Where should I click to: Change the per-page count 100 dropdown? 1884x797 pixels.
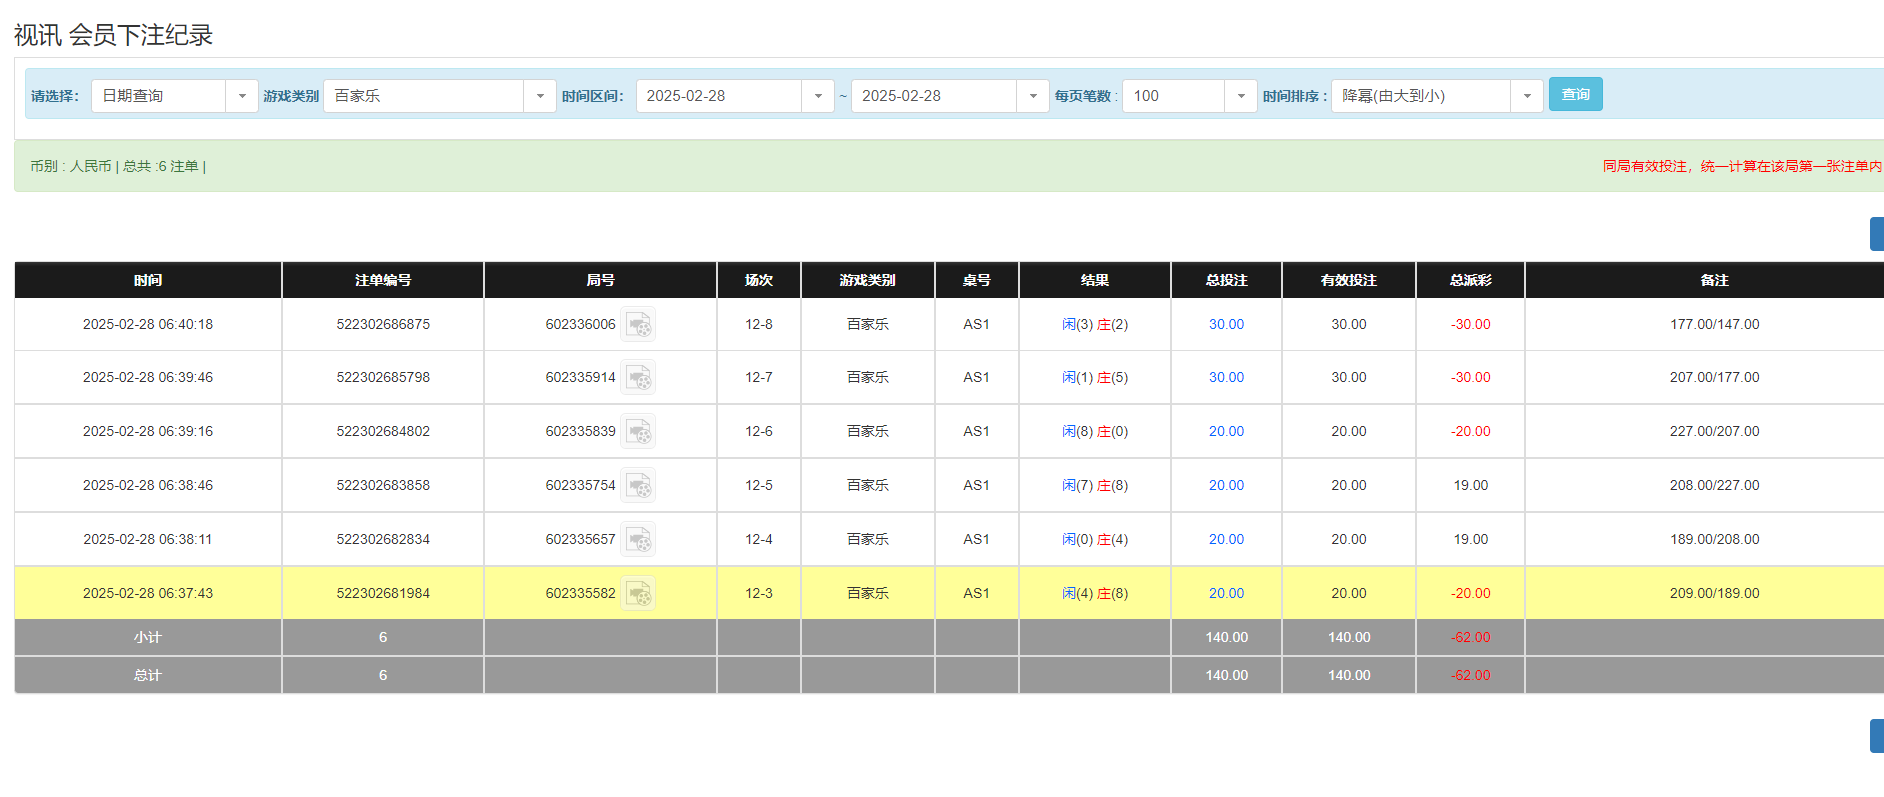pyautogui.click(x=1240, y=96)
